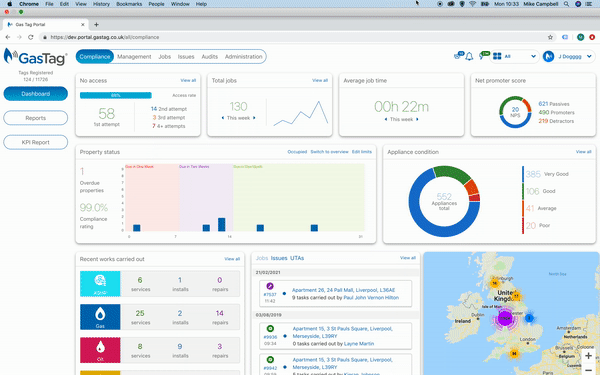Viewport: 600px width, 375px height.
Task: Bookmark this page with the star
Action: coord(550,37)
